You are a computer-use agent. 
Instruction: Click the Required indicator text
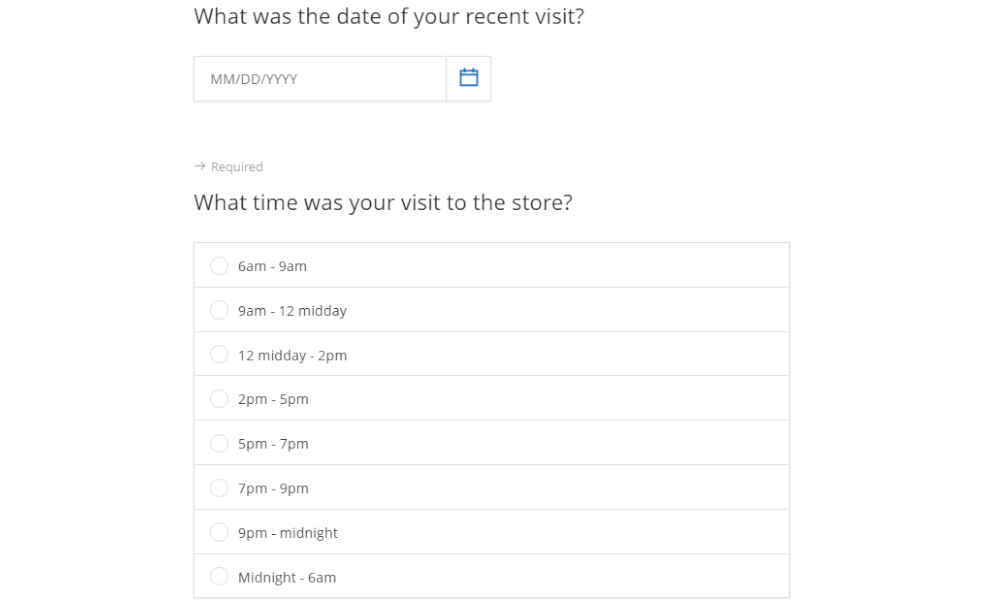tap(237, 166)
